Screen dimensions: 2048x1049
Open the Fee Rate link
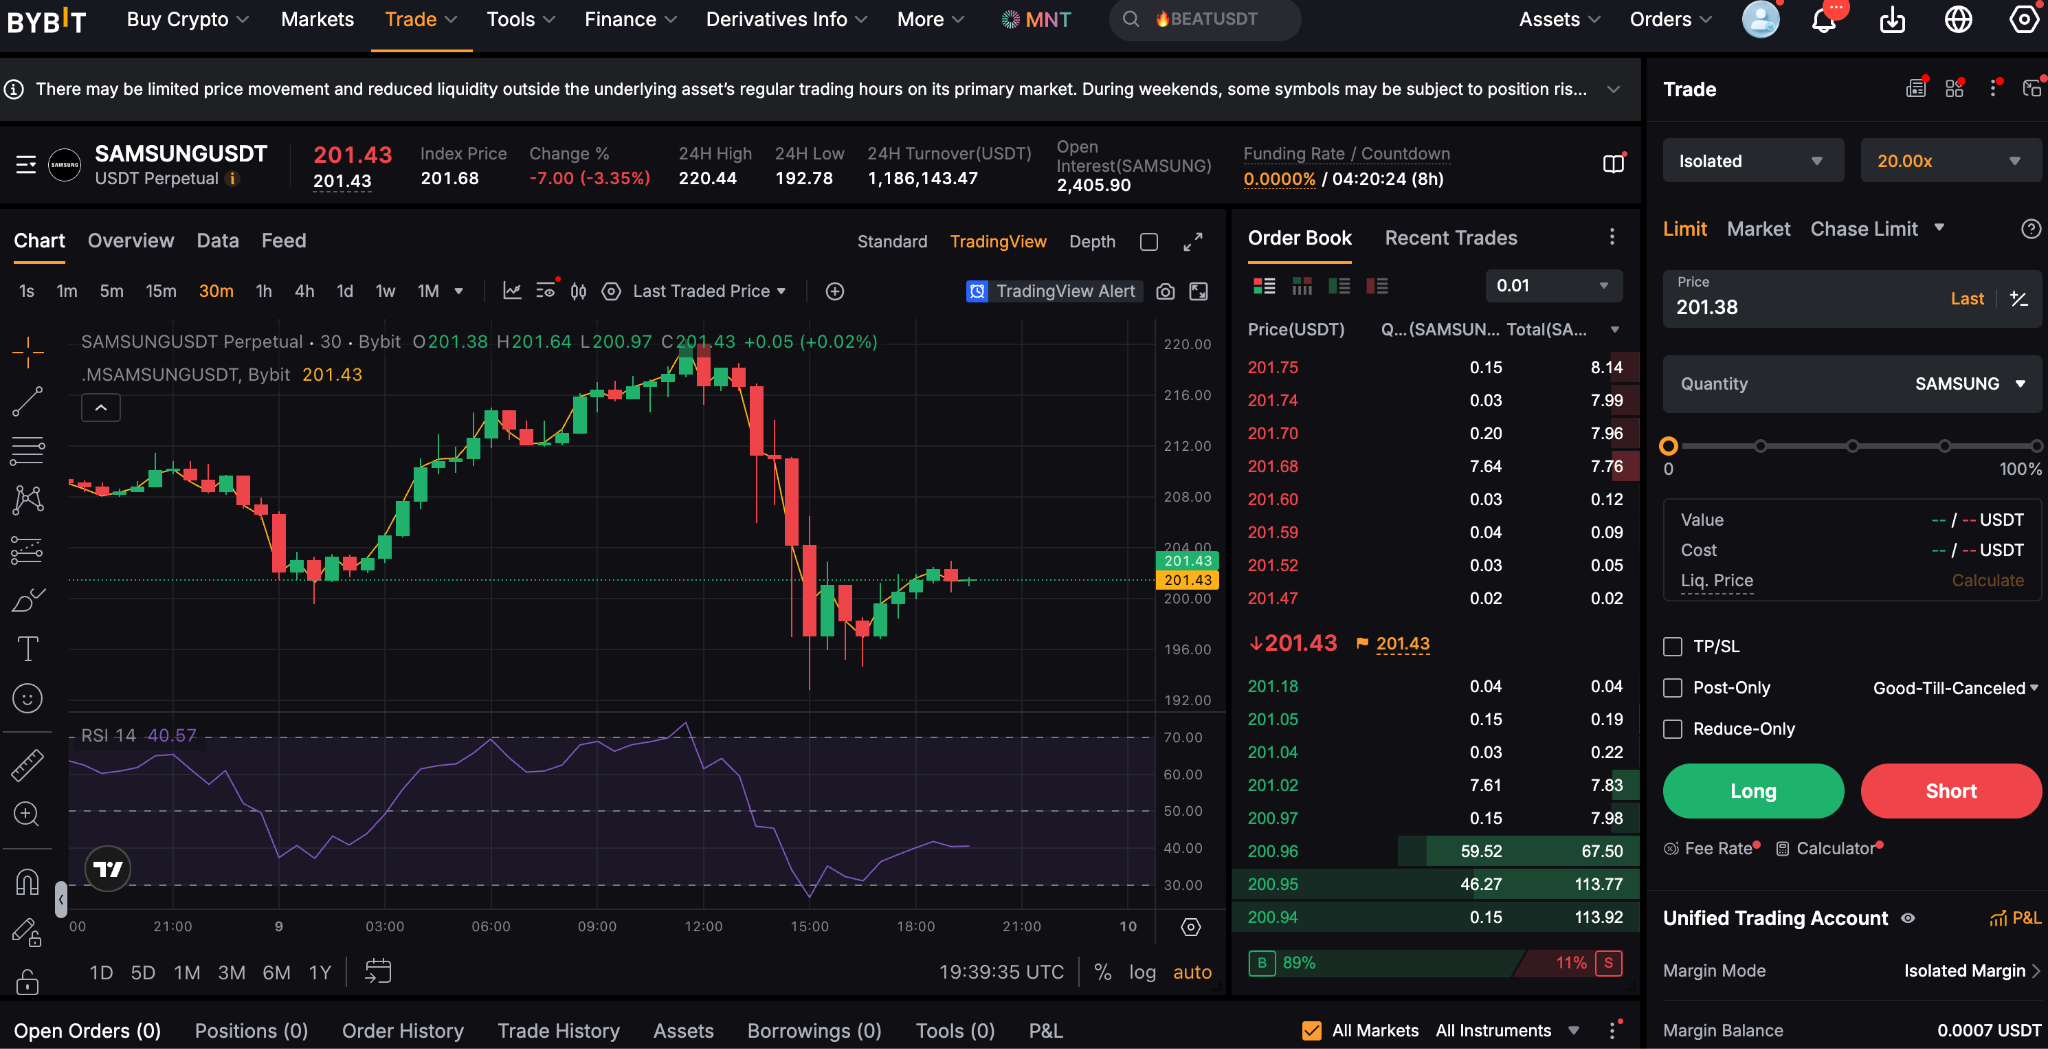click(x=1711, y=848)
